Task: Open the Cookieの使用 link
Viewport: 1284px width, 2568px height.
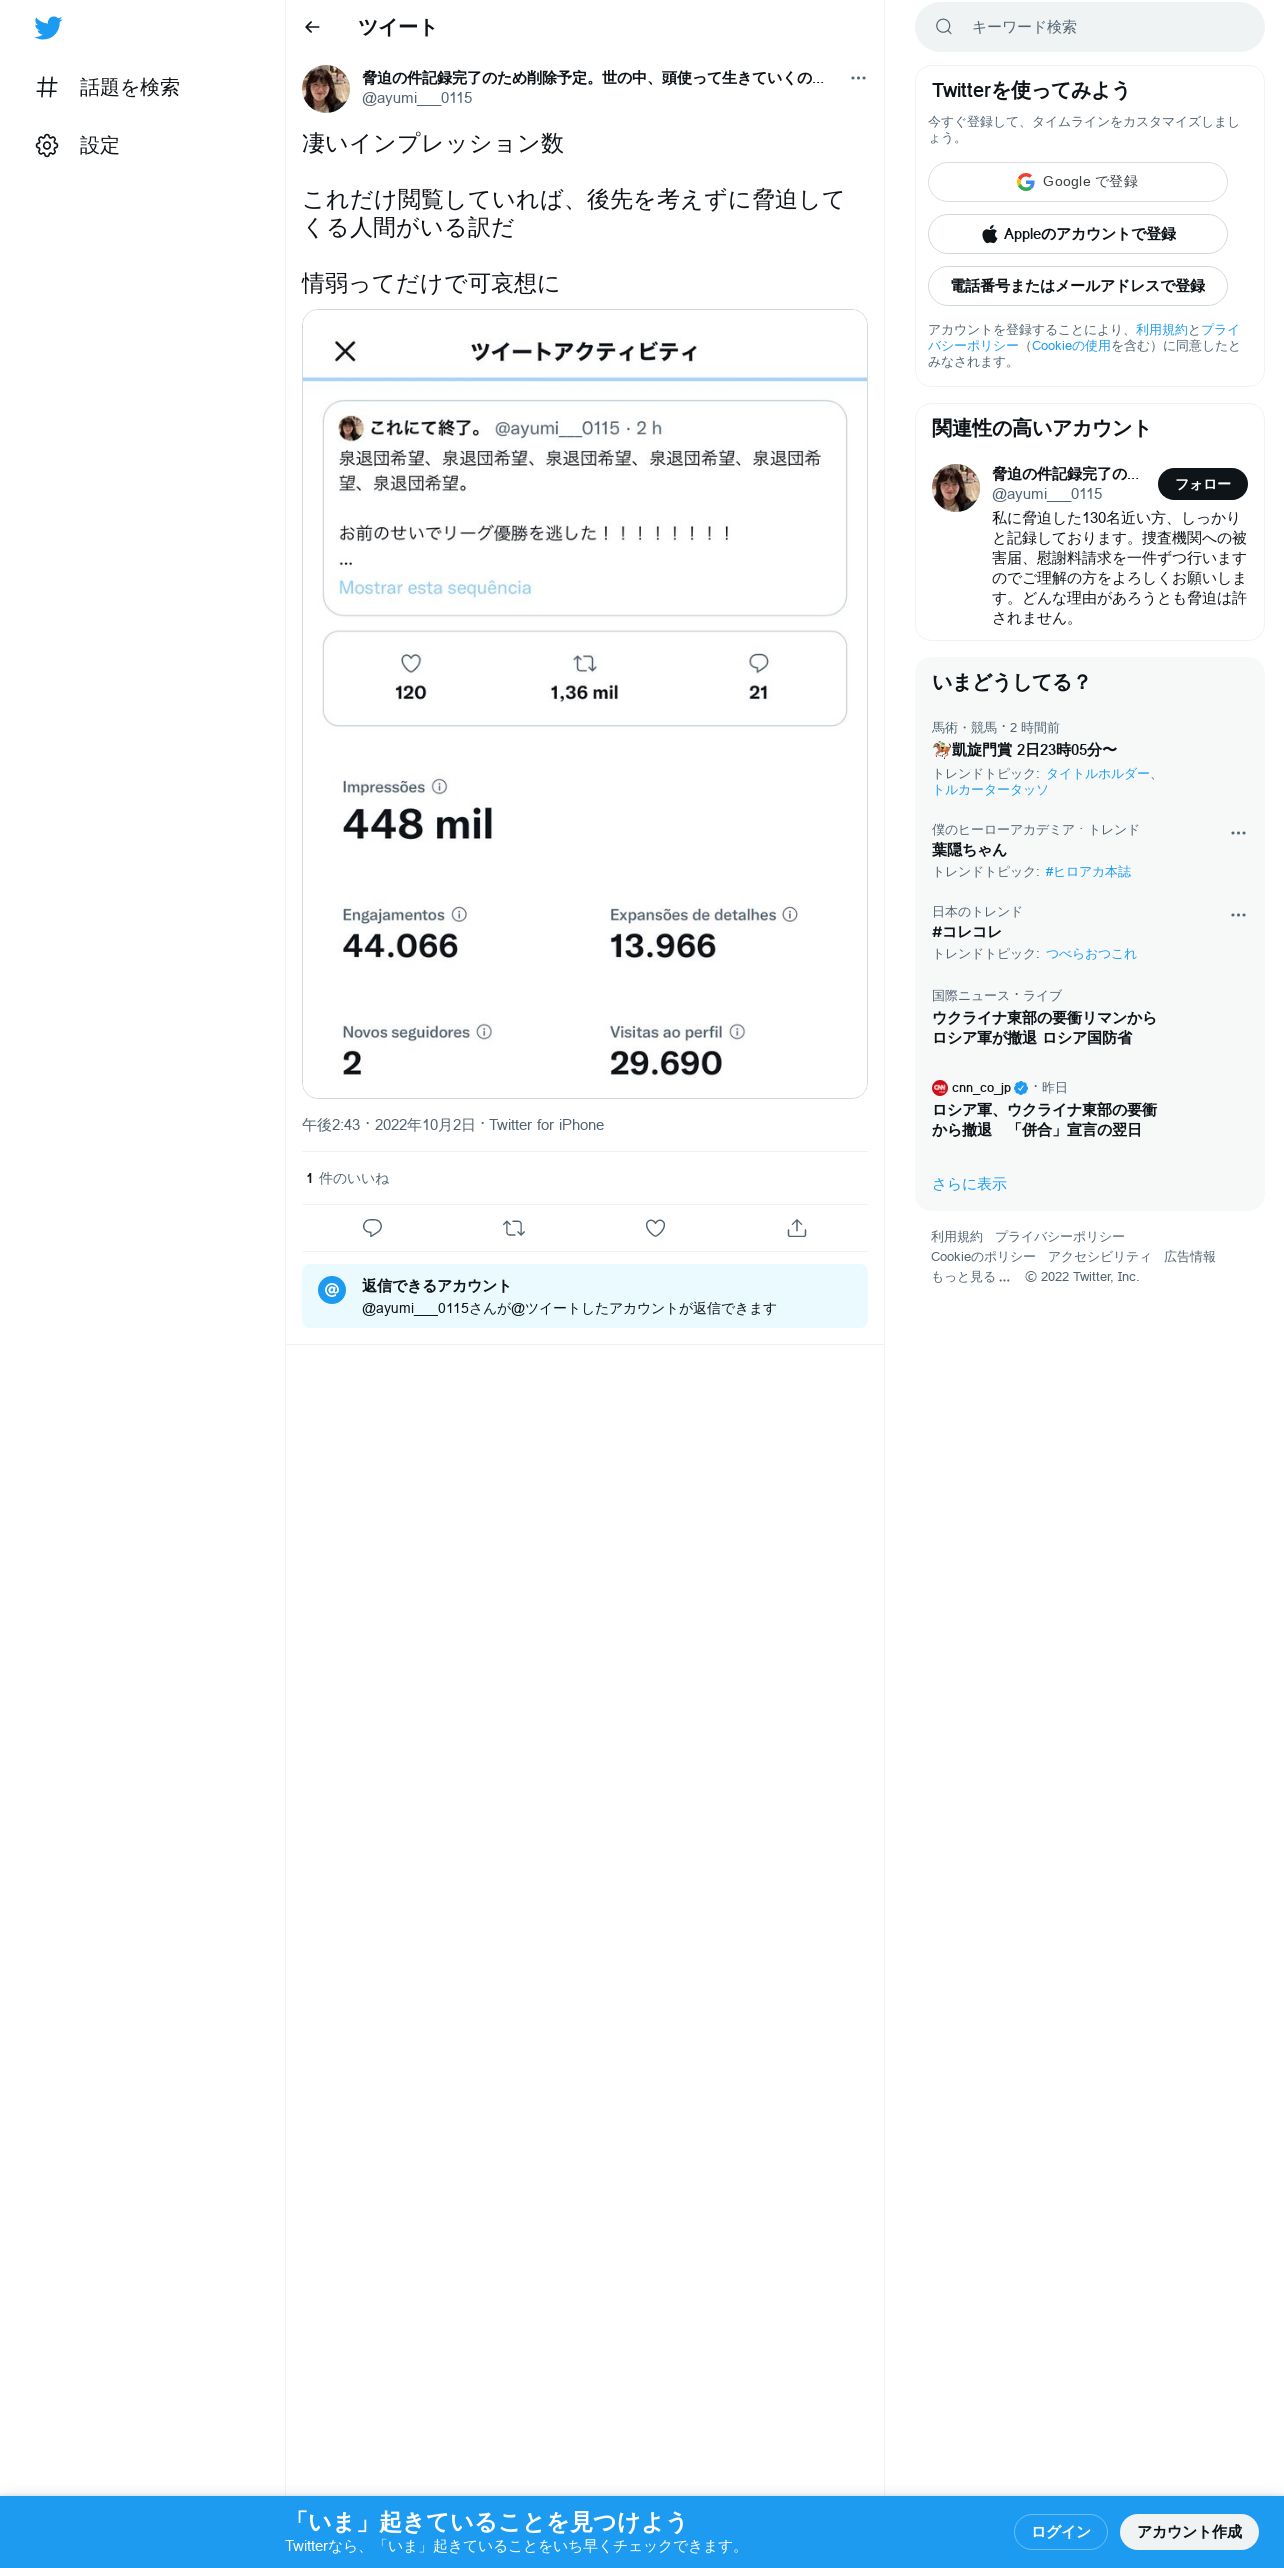Action: click(1071, 346)
